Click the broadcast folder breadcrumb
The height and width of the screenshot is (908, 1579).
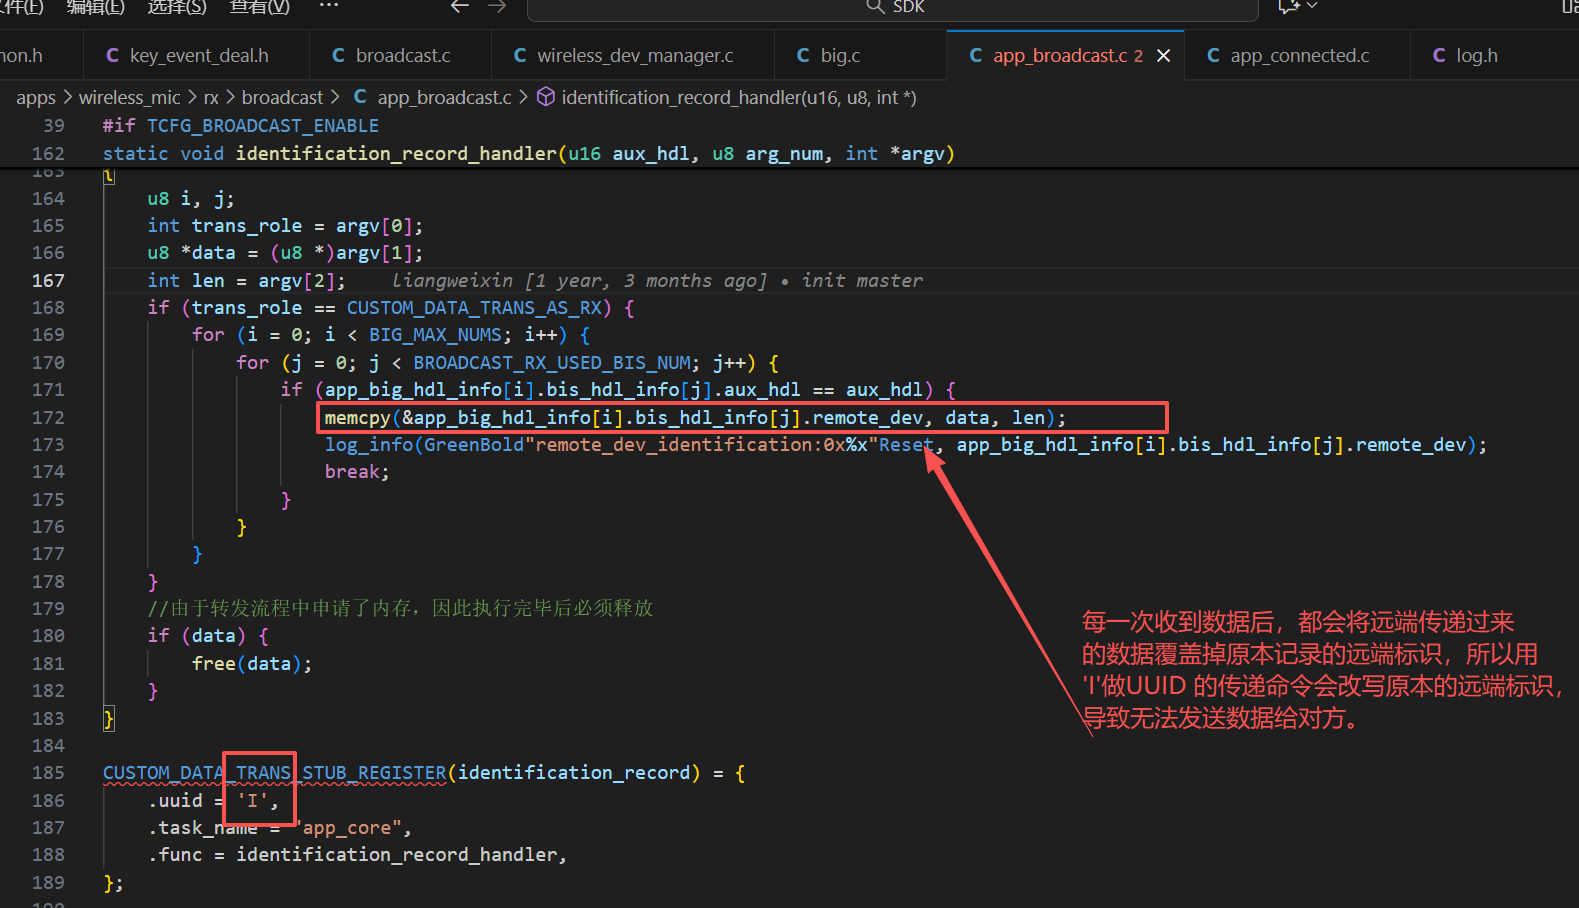click(282, 98)
